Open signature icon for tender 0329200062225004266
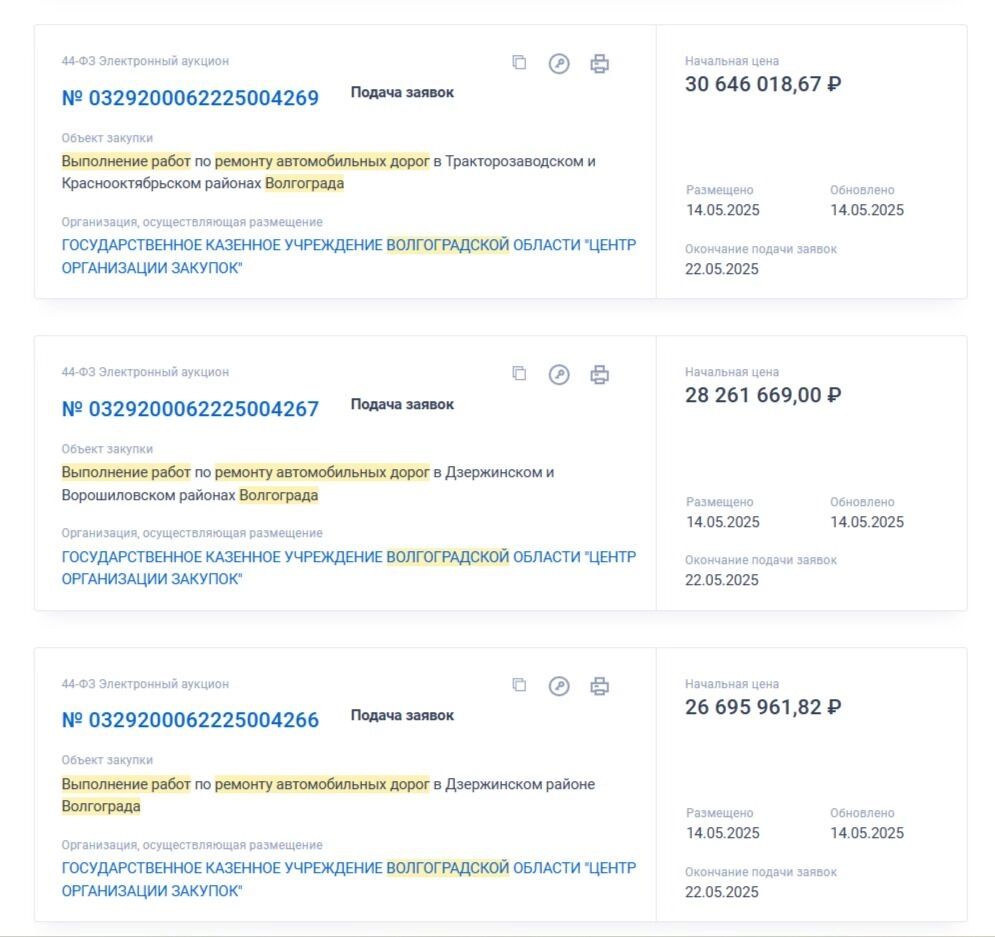995x937 pixels. [x=559, y=686]
